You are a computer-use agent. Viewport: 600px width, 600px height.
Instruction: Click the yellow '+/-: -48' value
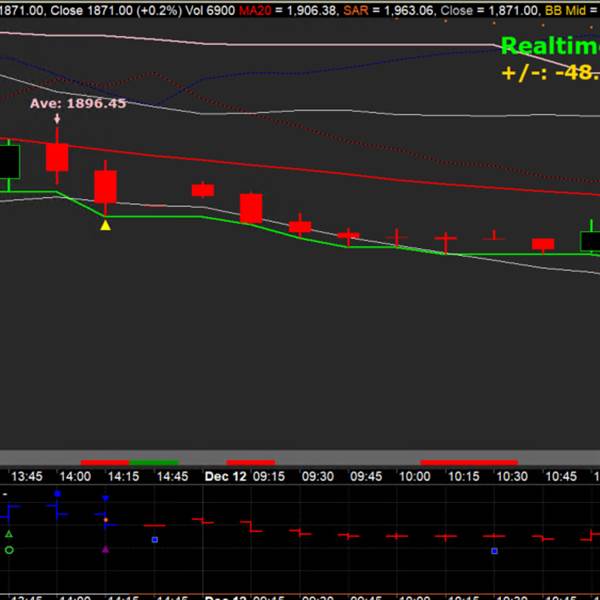point(551,72)
